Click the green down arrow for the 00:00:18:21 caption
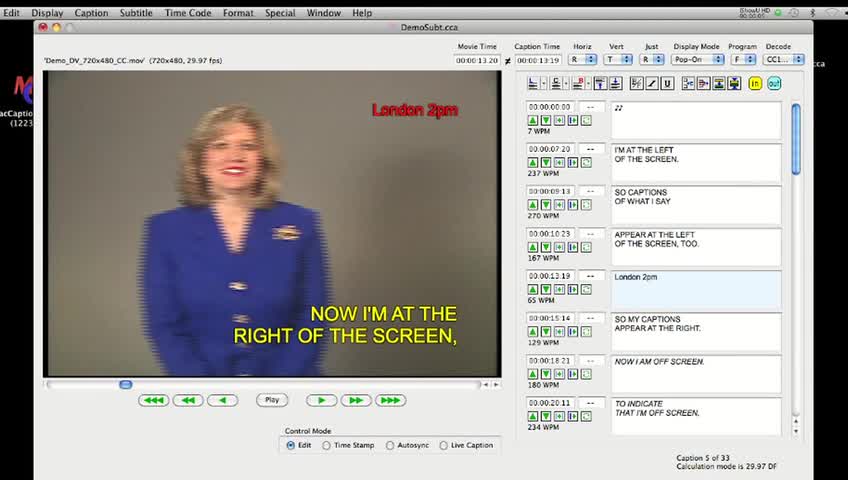 coord(546,374)
